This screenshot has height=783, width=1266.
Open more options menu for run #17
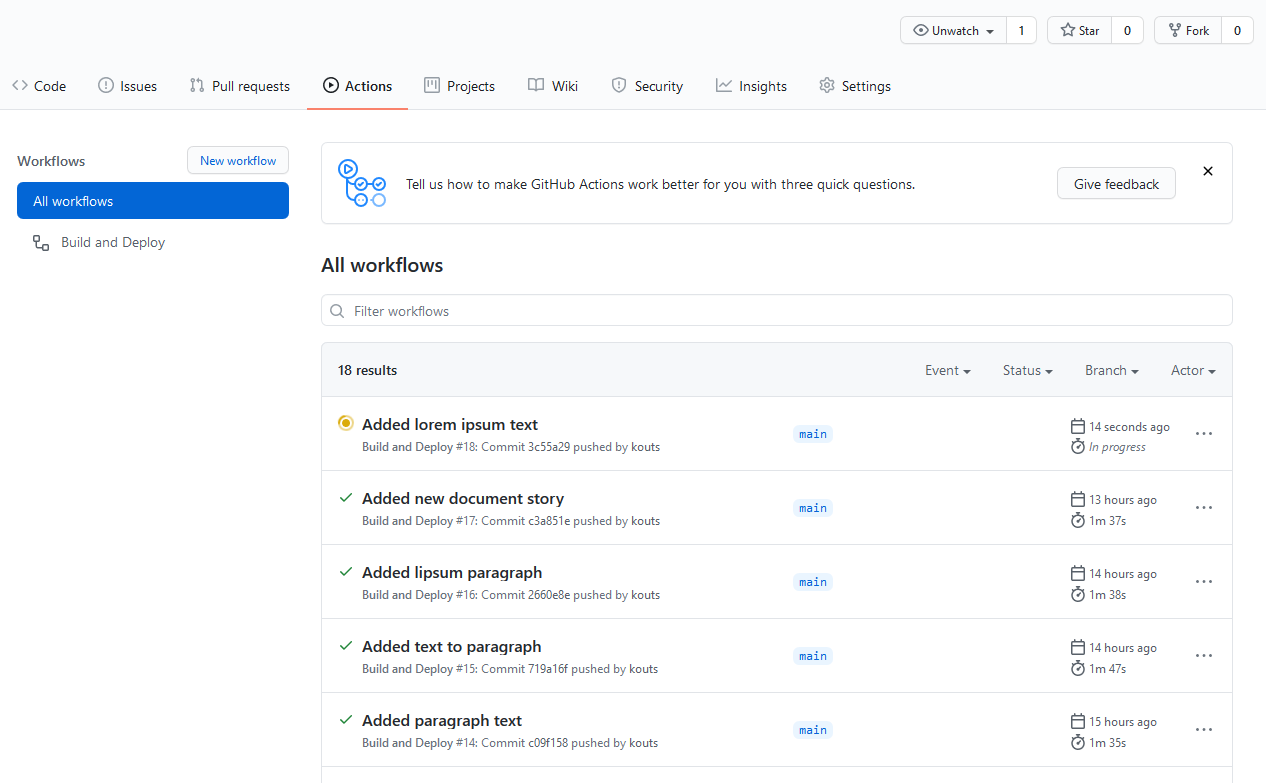click(1204, 508)
